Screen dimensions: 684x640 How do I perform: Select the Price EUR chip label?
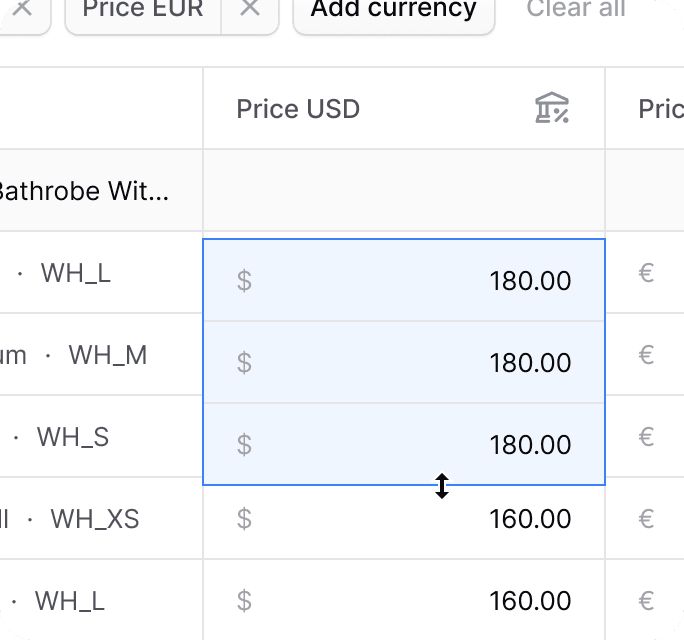click(143, 8)
